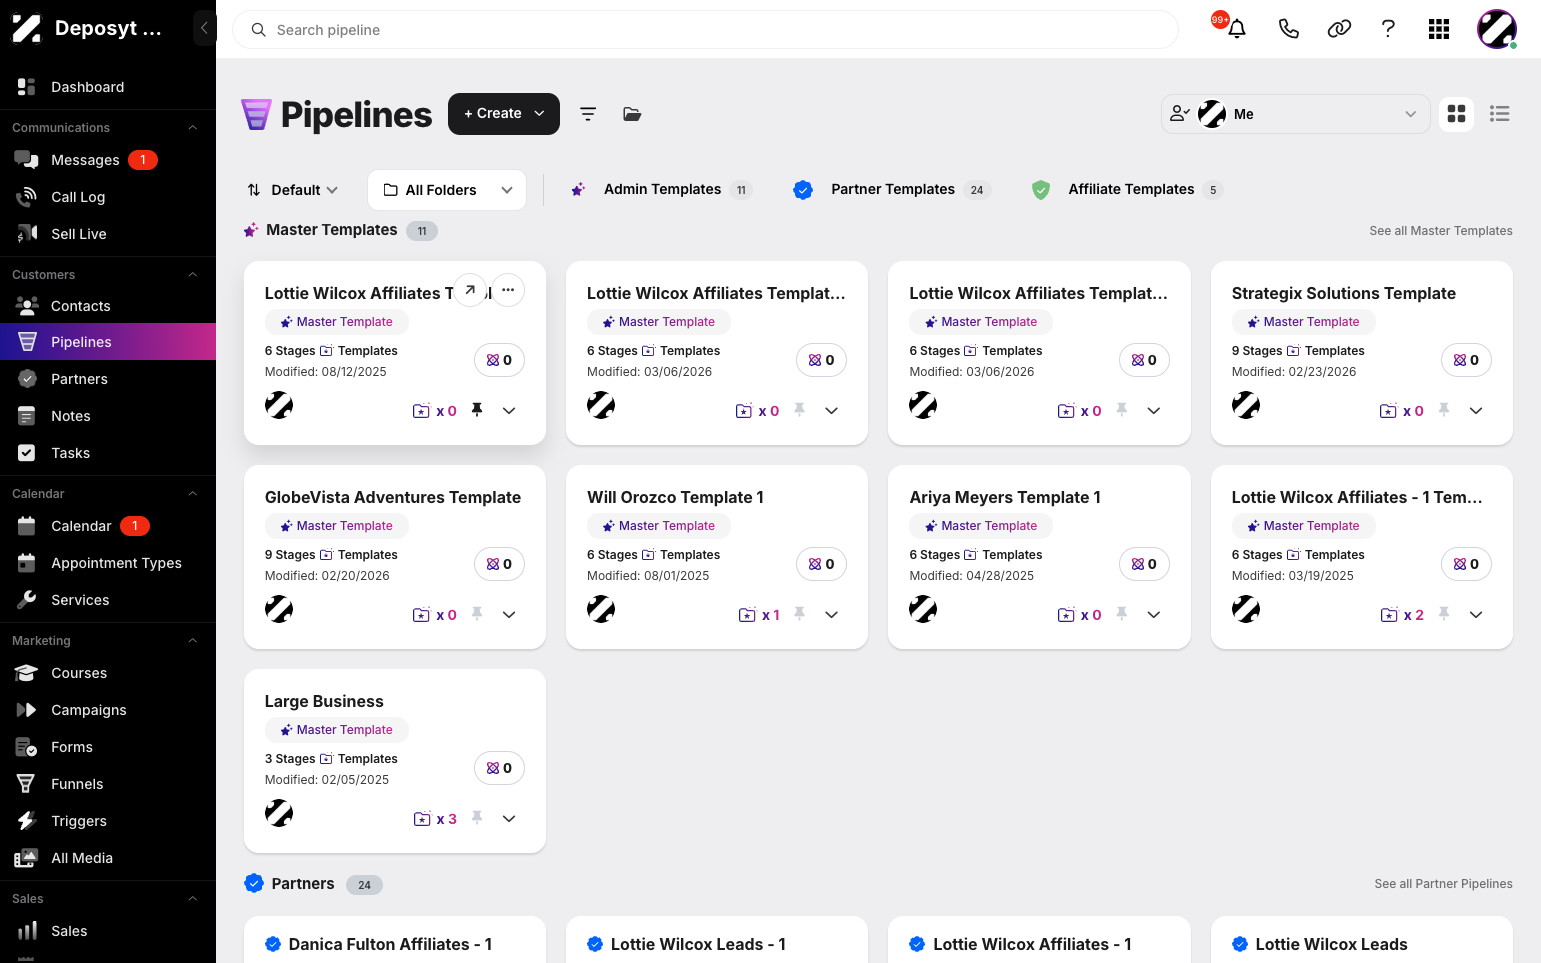Open the help question mark icon
This screenshot has width=1541, height=963.
1388,29
